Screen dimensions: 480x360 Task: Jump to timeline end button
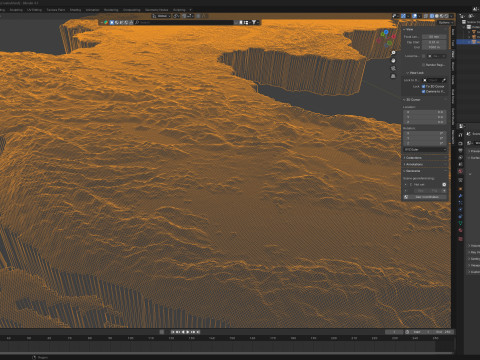pyautogui.click(x=198, y=332)
